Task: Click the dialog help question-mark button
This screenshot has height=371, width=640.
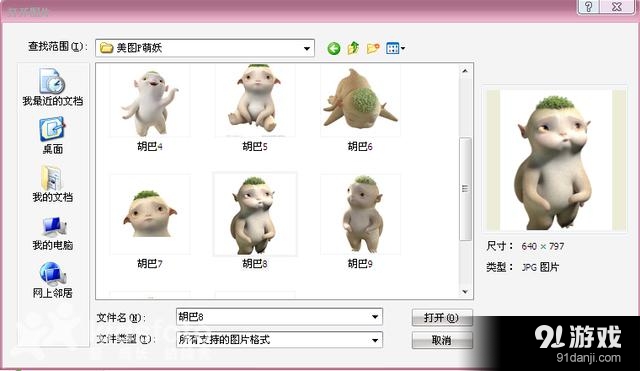Action: (589, 7)
